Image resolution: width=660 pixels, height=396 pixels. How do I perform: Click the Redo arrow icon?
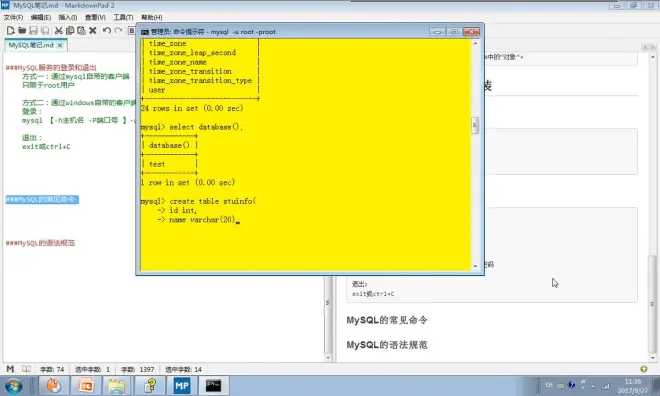pyautogui.click(x=118, y=30)
